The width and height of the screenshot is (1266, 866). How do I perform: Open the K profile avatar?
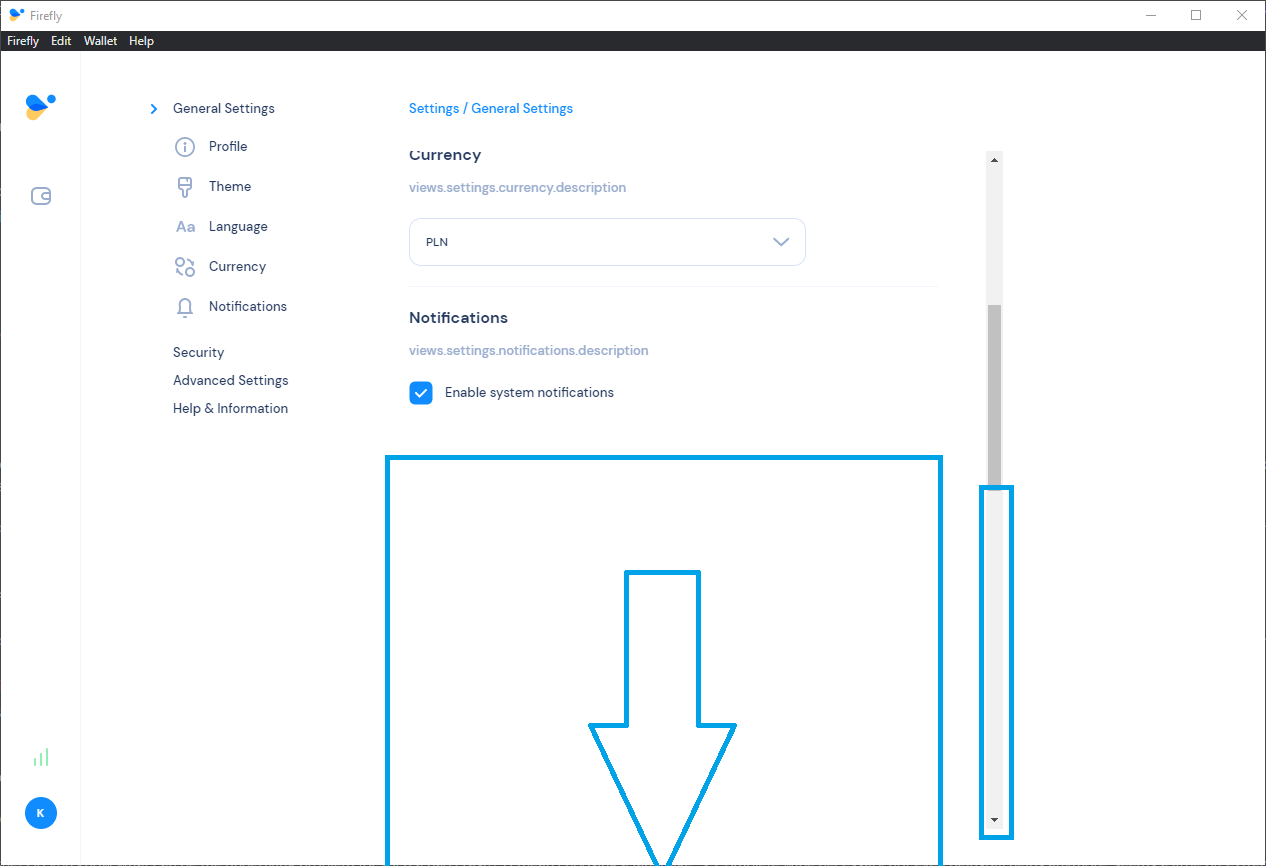coord(40,813)
